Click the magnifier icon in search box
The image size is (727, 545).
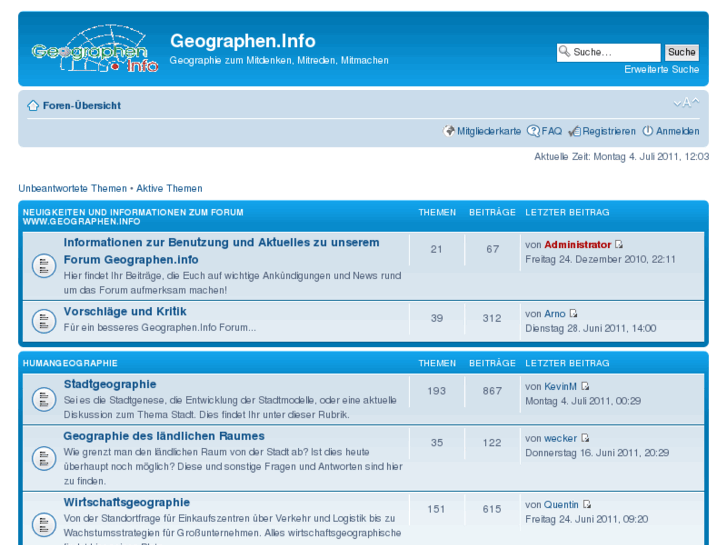click(564, 51)
